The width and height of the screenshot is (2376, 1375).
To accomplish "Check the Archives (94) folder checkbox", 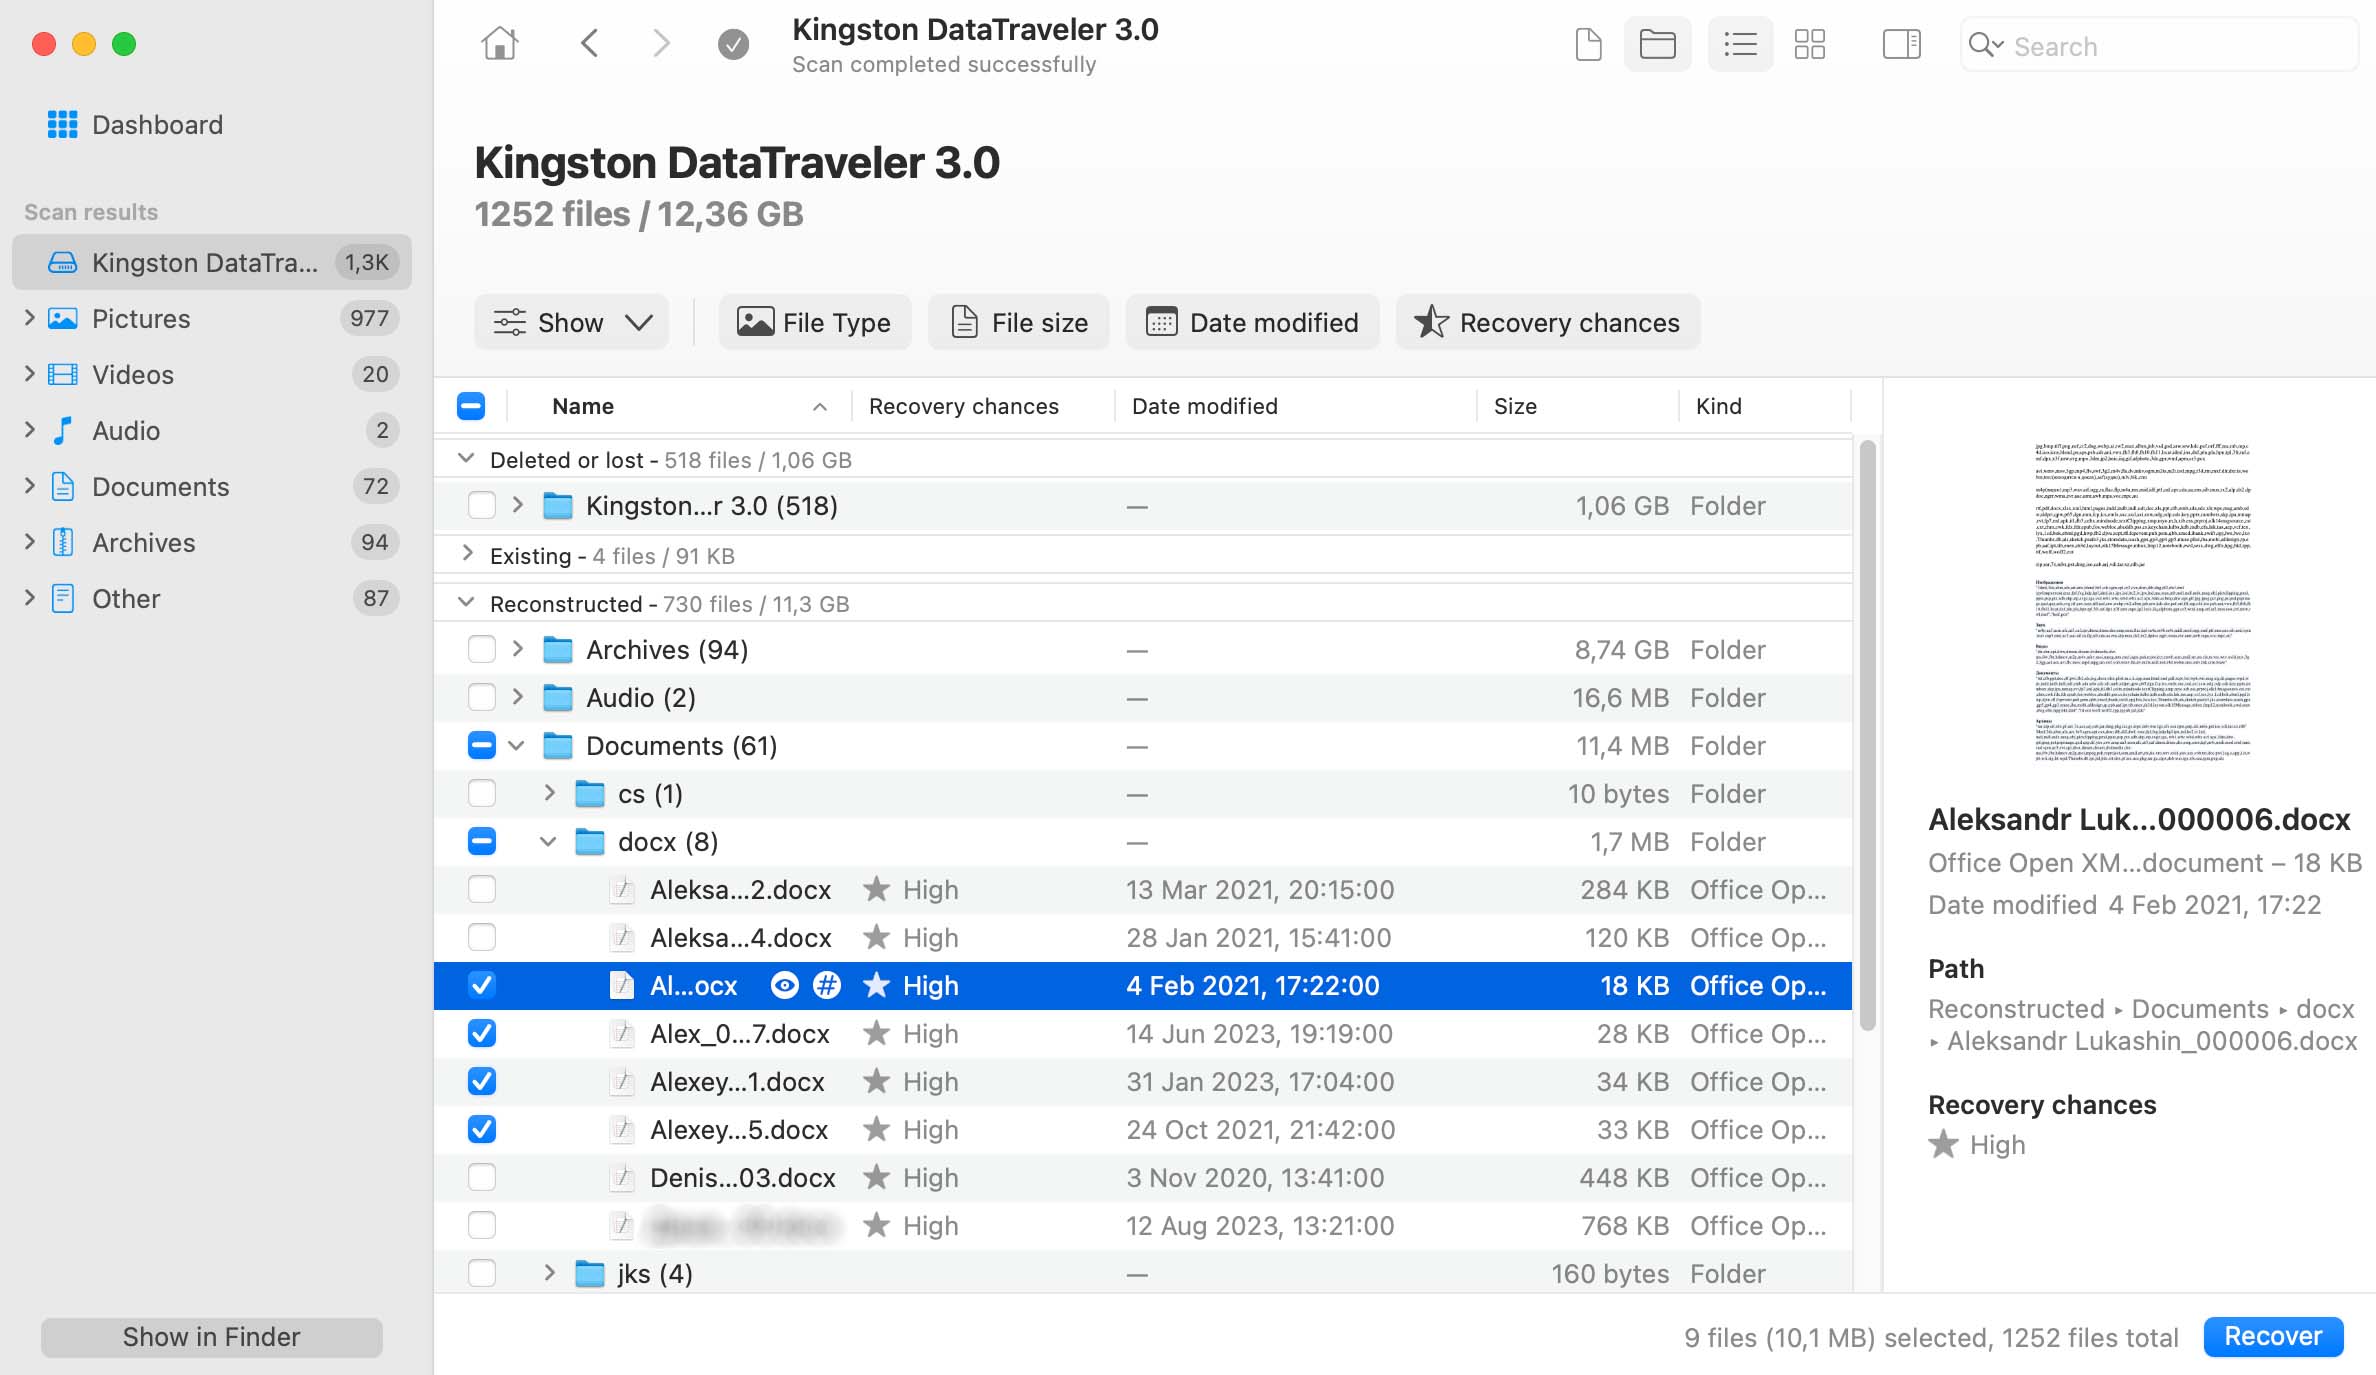I will 482,649.
